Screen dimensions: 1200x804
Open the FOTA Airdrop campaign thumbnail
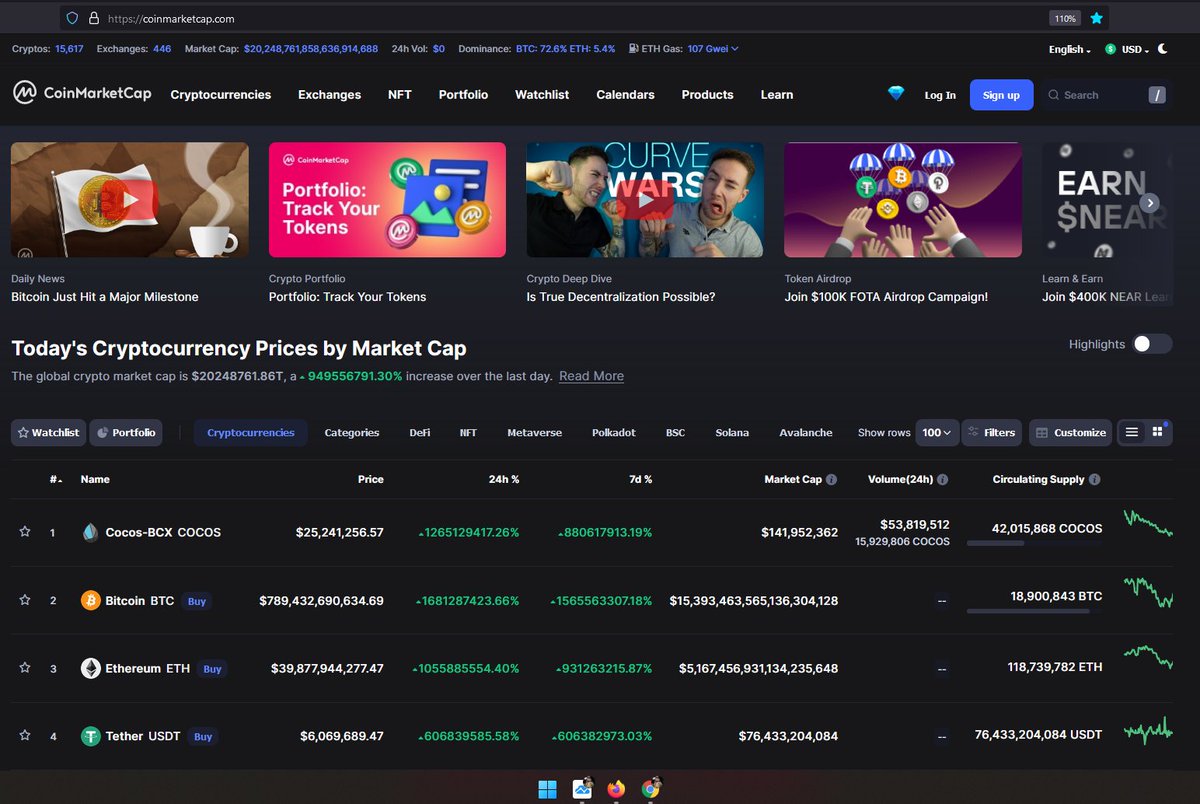[x=903, y=199]
